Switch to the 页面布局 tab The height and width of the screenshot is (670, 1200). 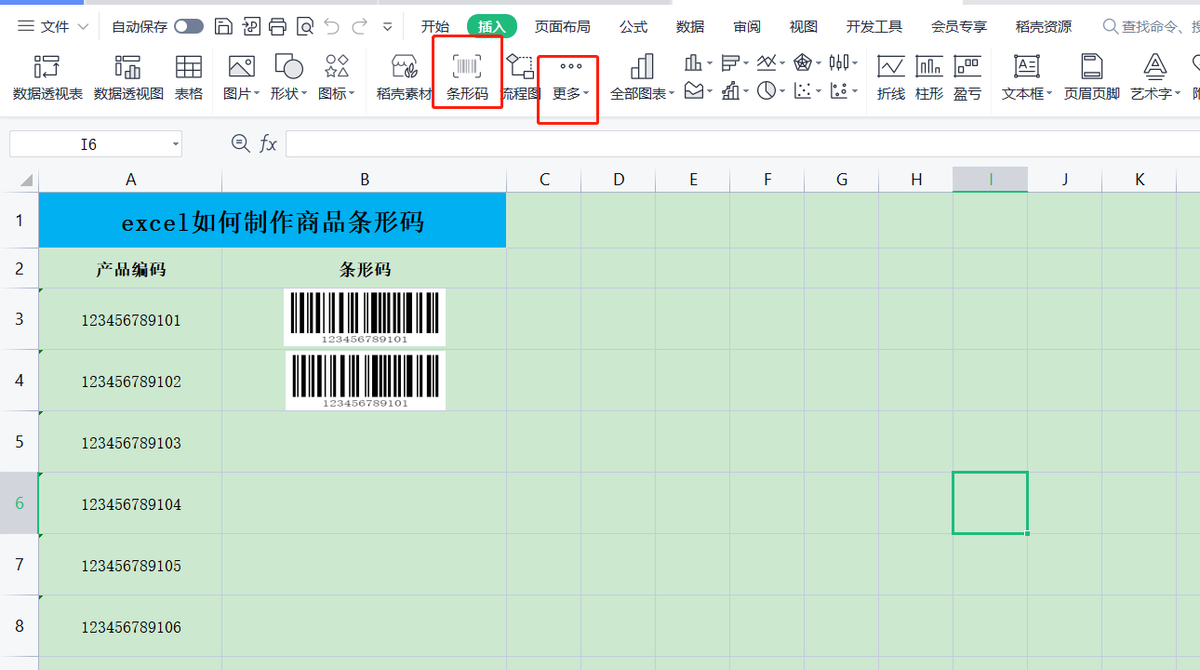pos(562,27)
